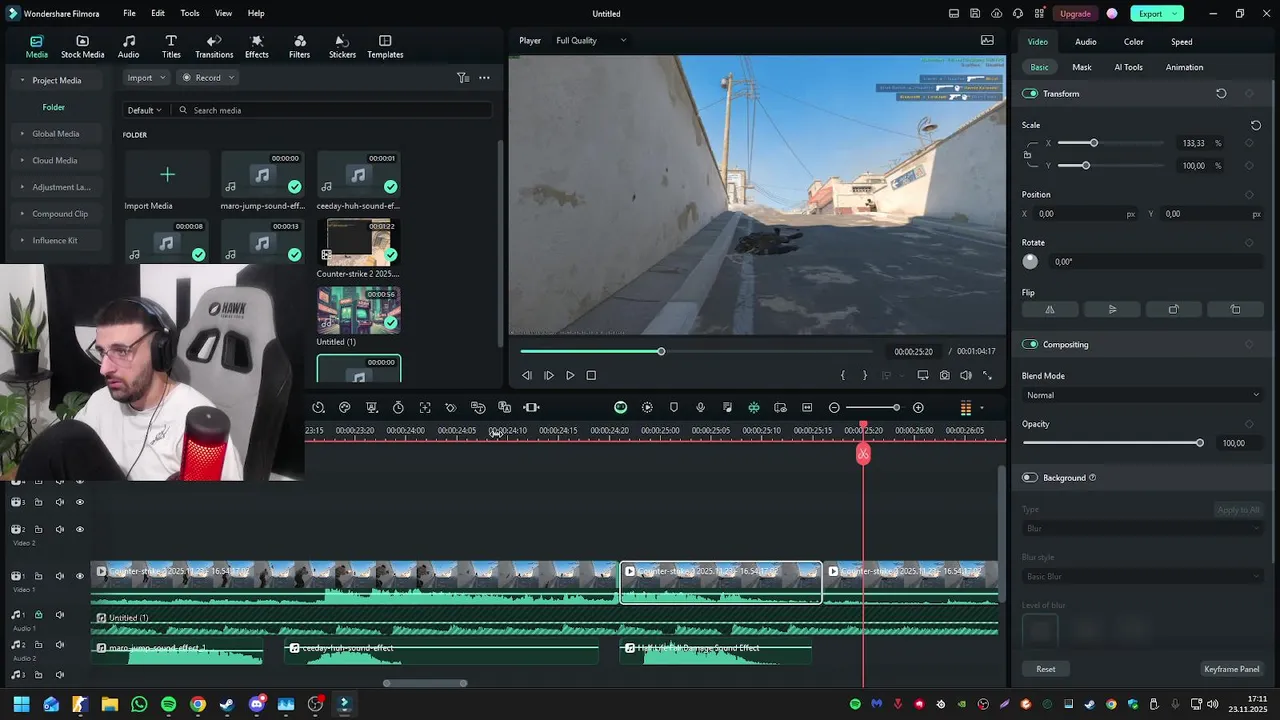Open the Full Quality dropdown
This screenshot has width=1280, height=720.
591,40
